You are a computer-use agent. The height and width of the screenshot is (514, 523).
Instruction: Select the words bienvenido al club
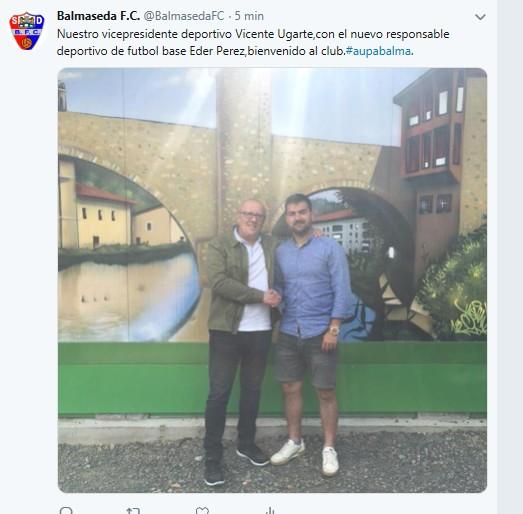point(296,51)
